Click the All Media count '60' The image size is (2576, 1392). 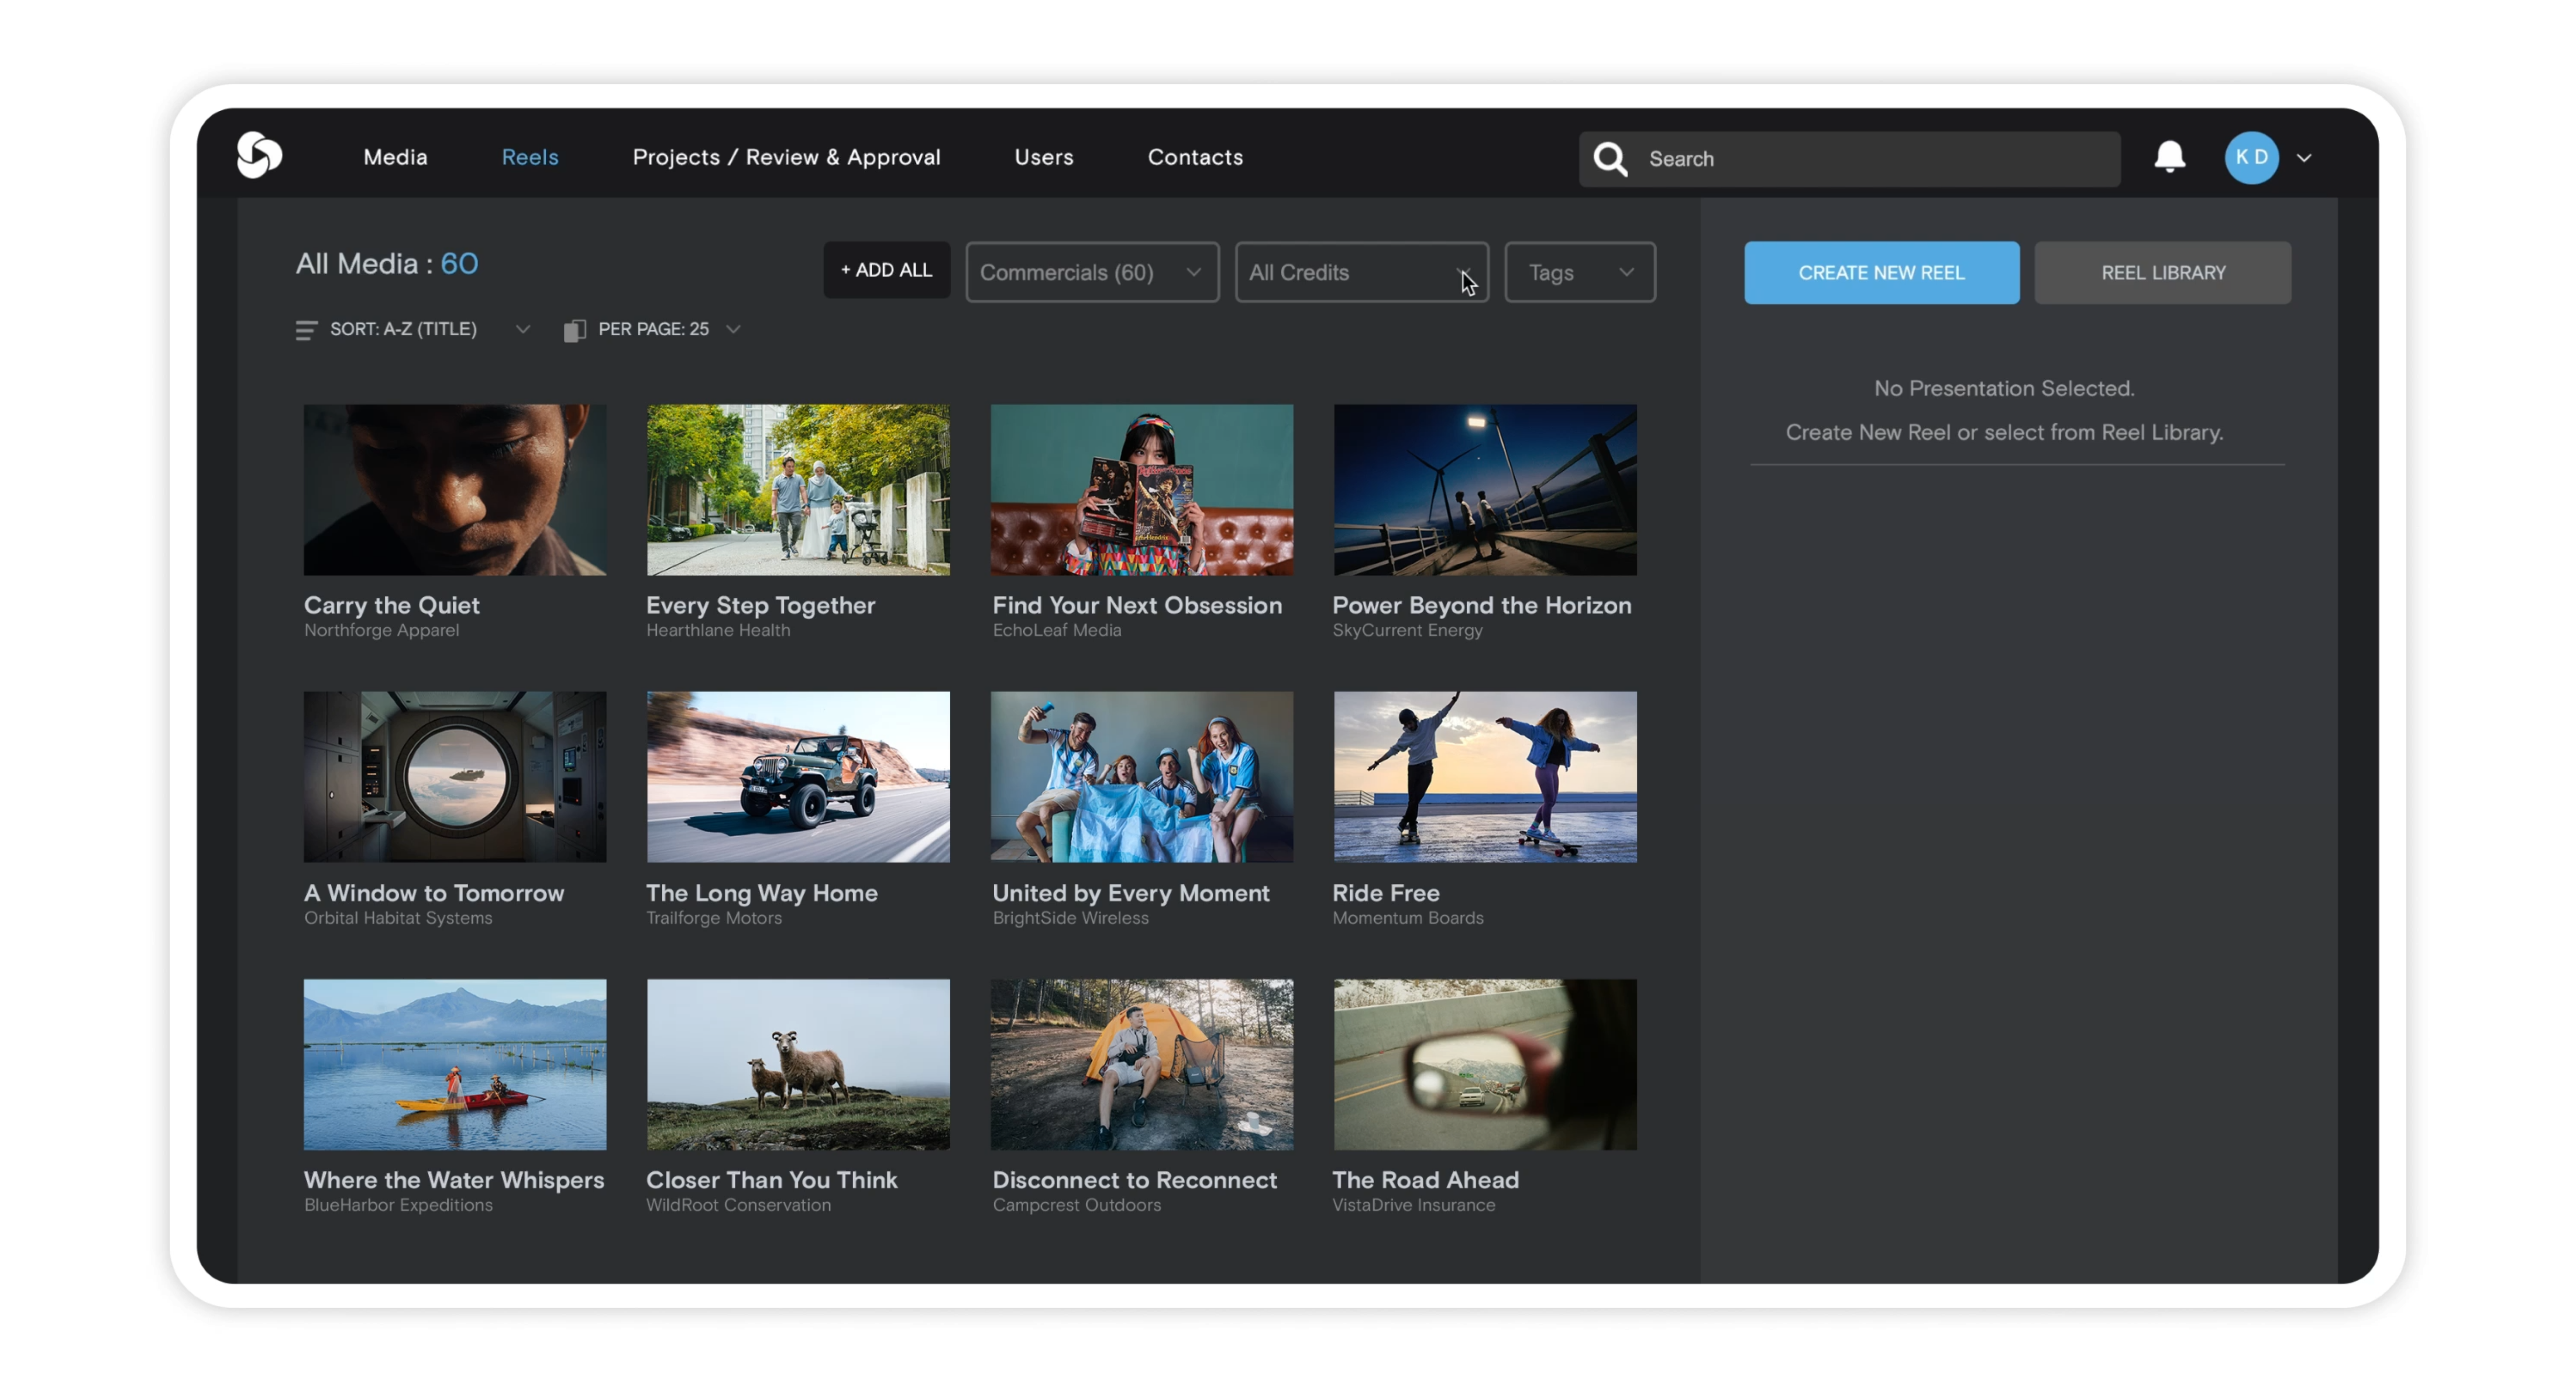[459, 264]
